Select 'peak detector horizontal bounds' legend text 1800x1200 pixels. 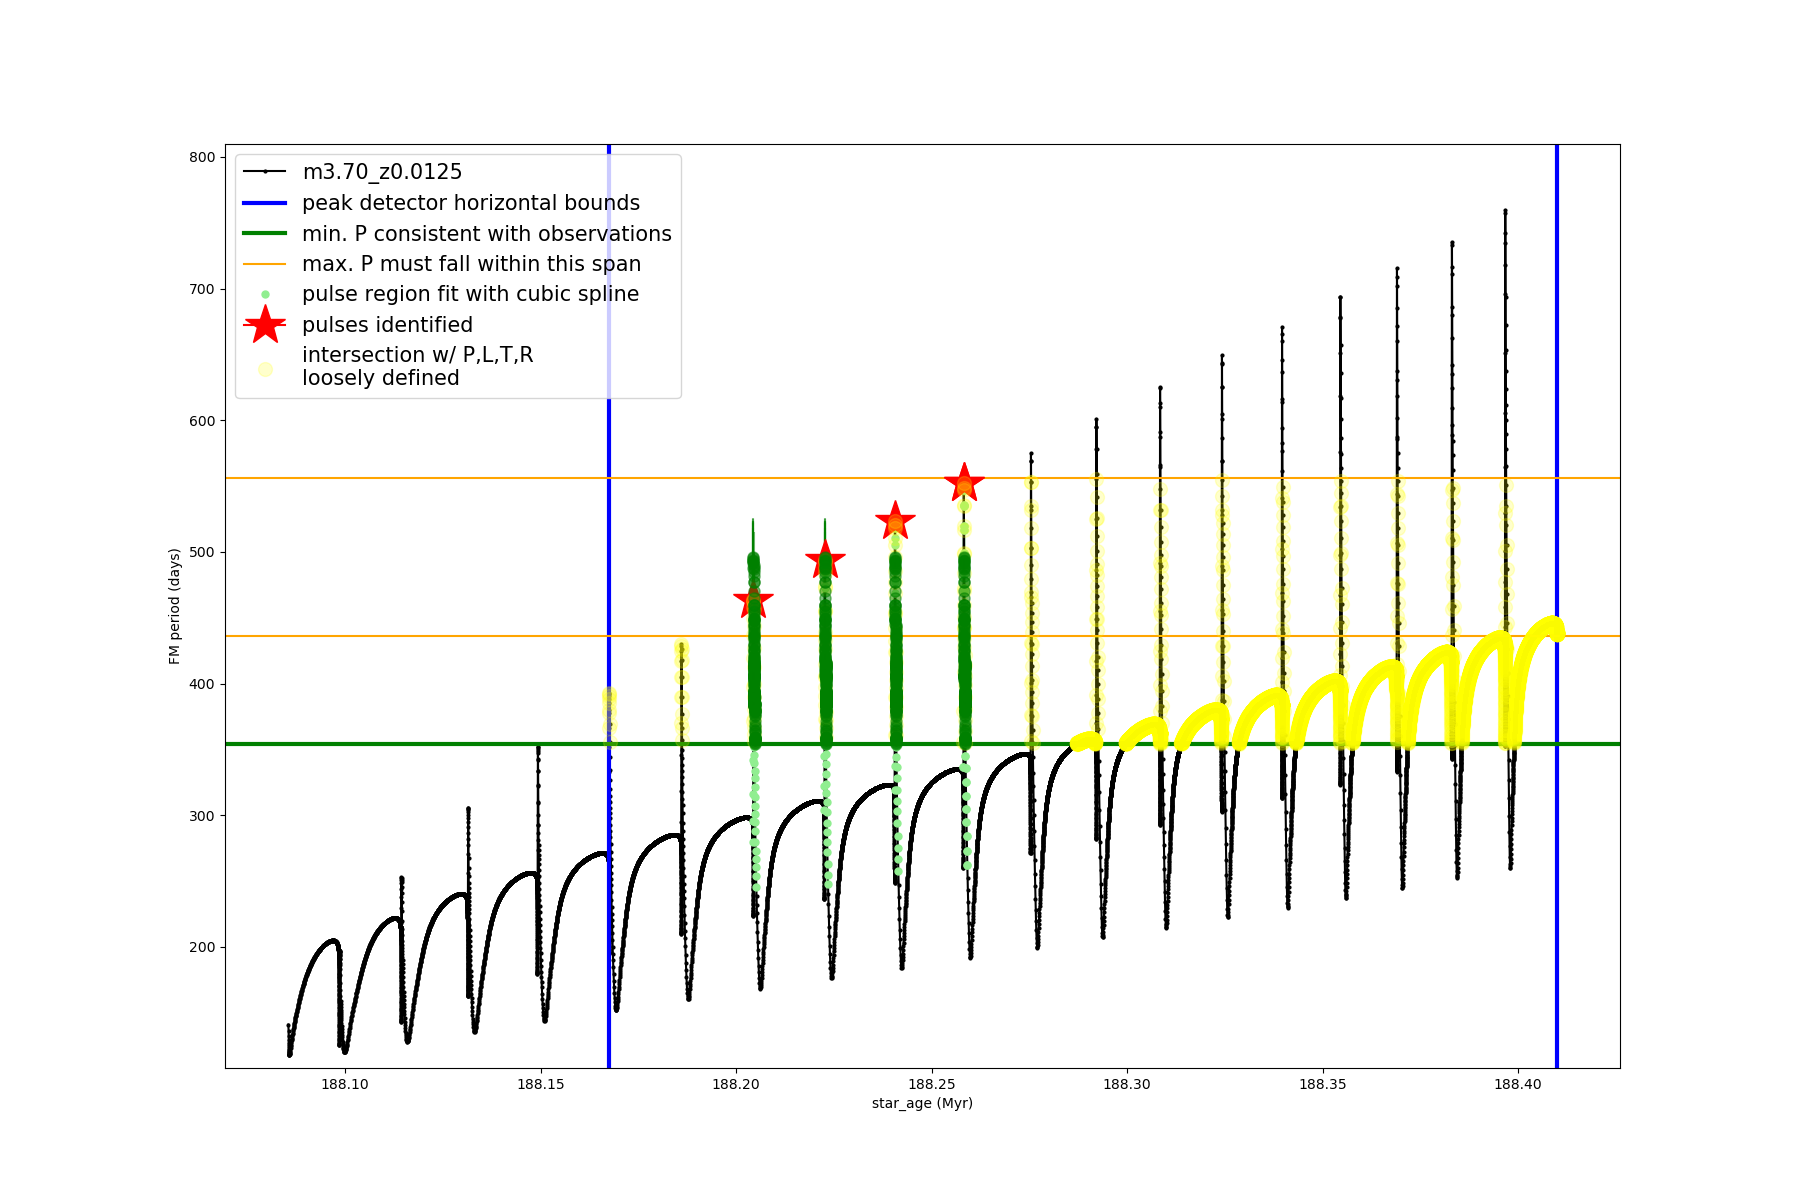tap(471, 203)
